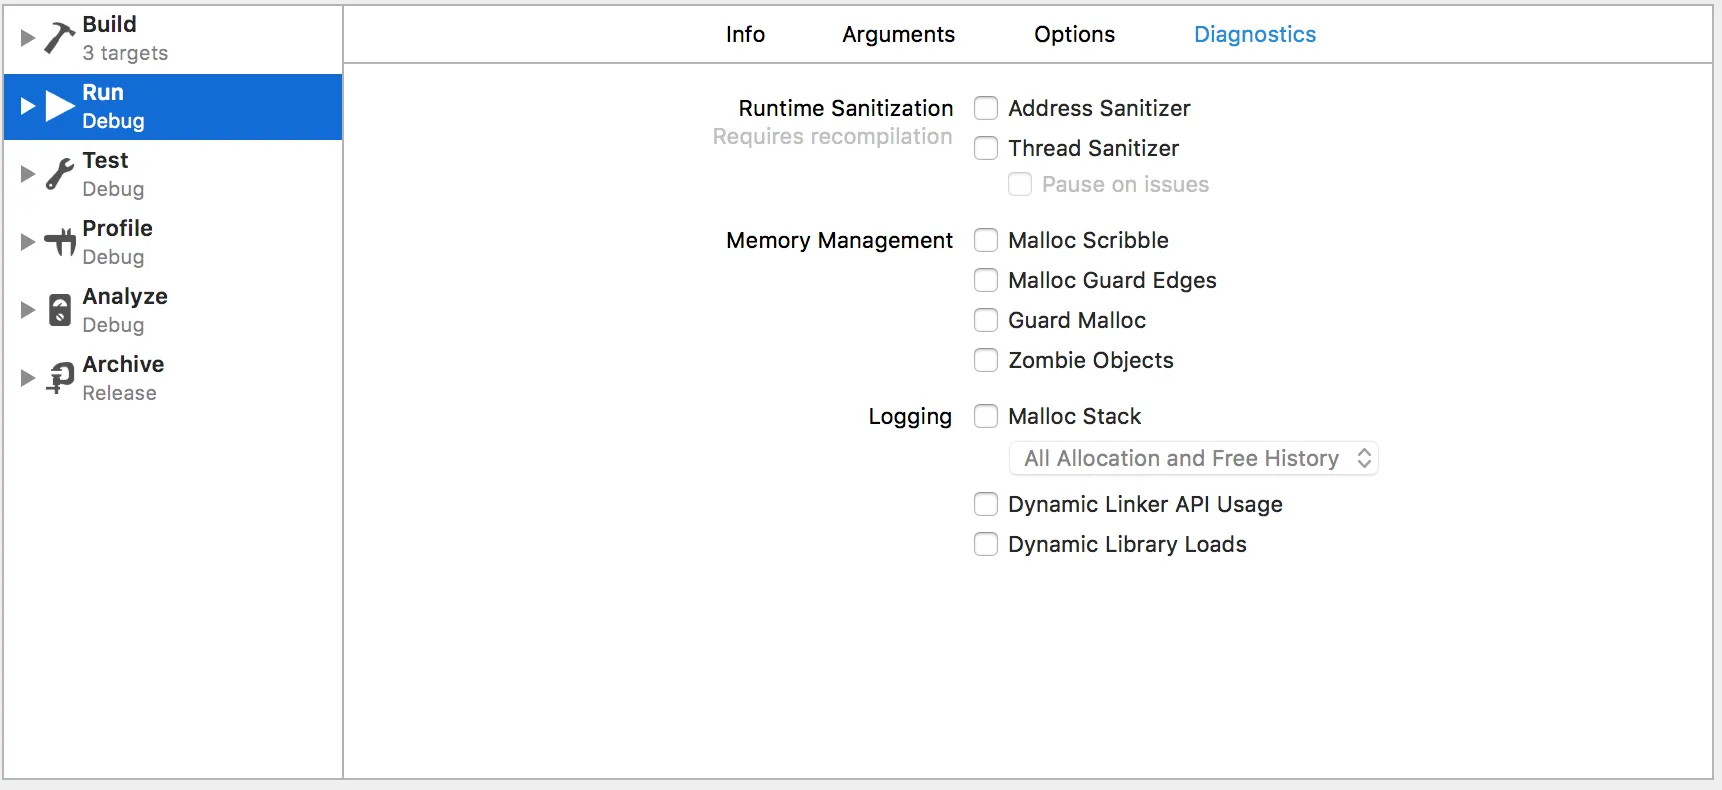Check the Malloc Scribble option

[986, 240]
